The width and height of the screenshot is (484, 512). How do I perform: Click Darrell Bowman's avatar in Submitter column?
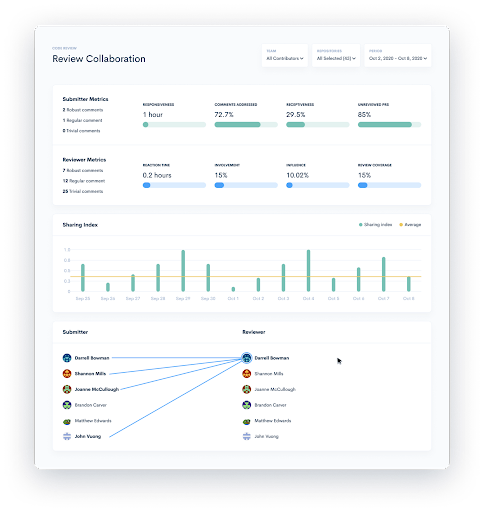point(67,358)
